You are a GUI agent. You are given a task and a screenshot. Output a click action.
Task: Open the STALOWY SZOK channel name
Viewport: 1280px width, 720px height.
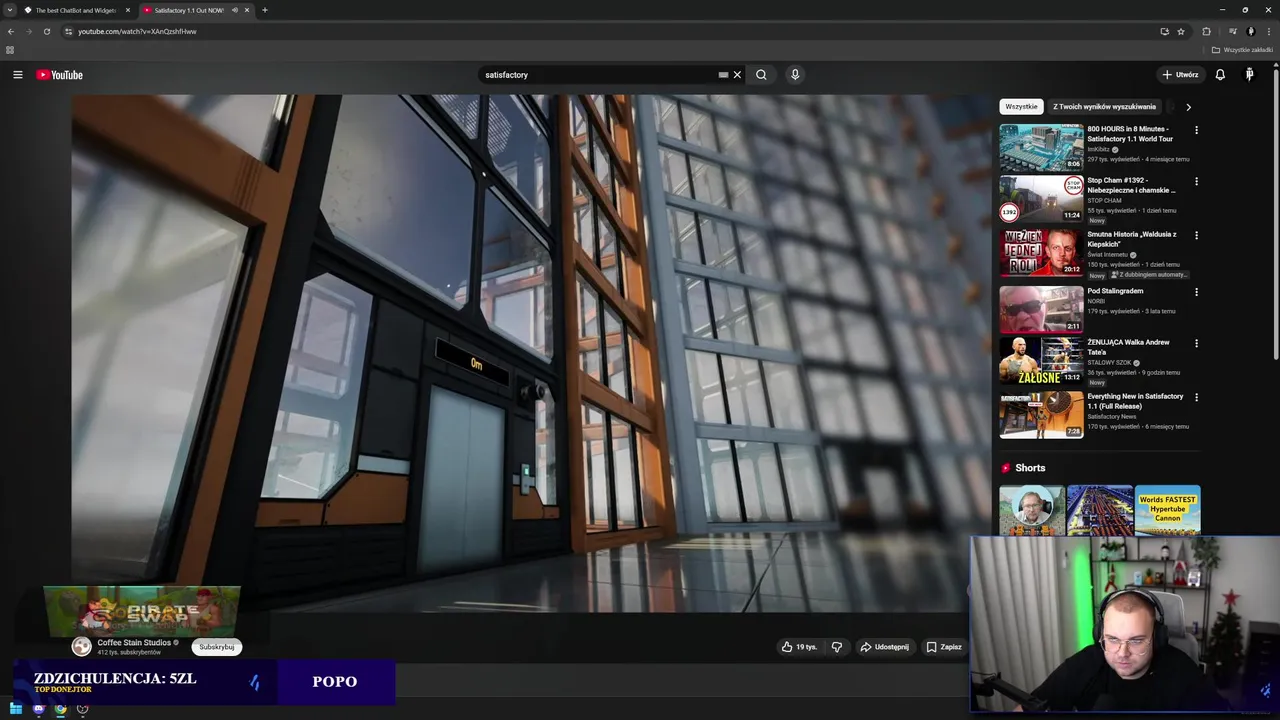pos(1109,363)
